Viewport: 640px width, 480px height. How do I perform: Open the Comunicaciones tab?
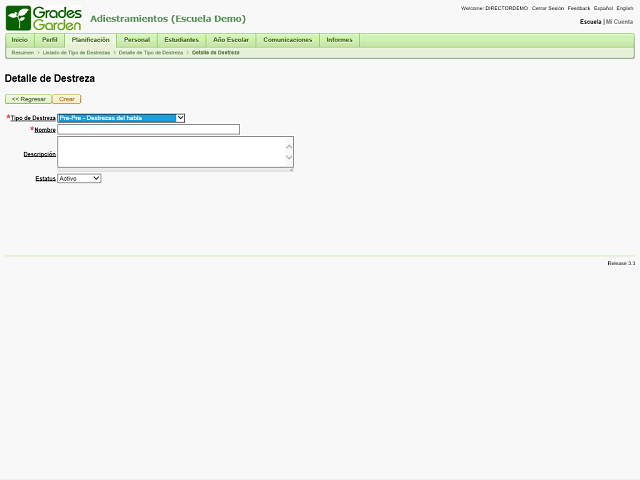click(287, 40)
